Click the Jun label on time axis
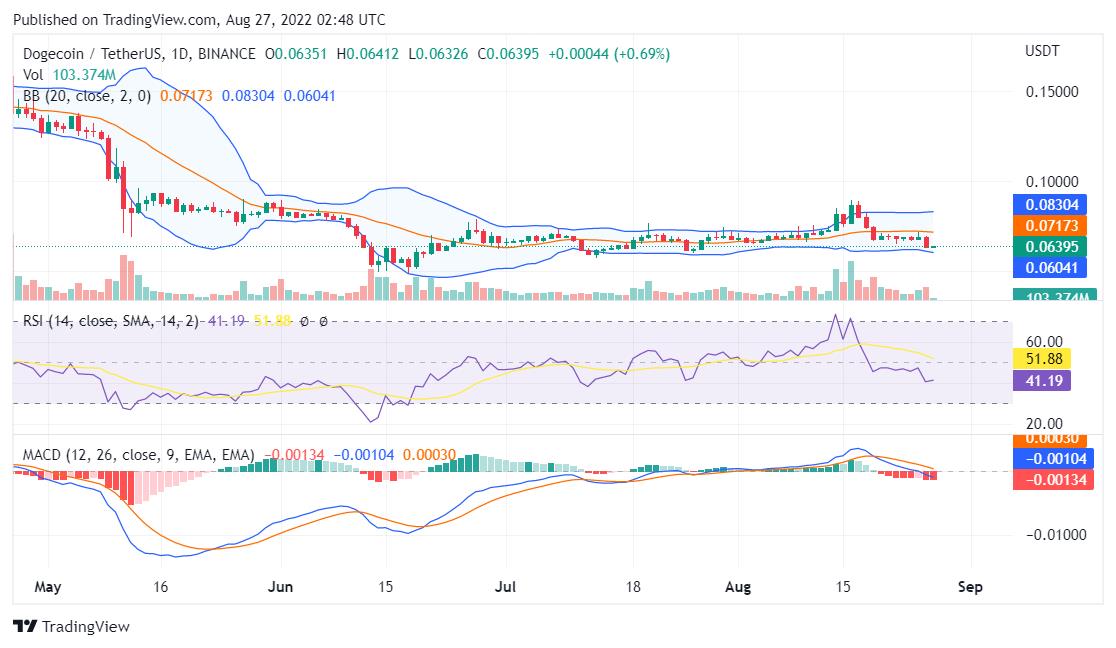This screenshot has height=648, width=1116. (x=280, y=587)
